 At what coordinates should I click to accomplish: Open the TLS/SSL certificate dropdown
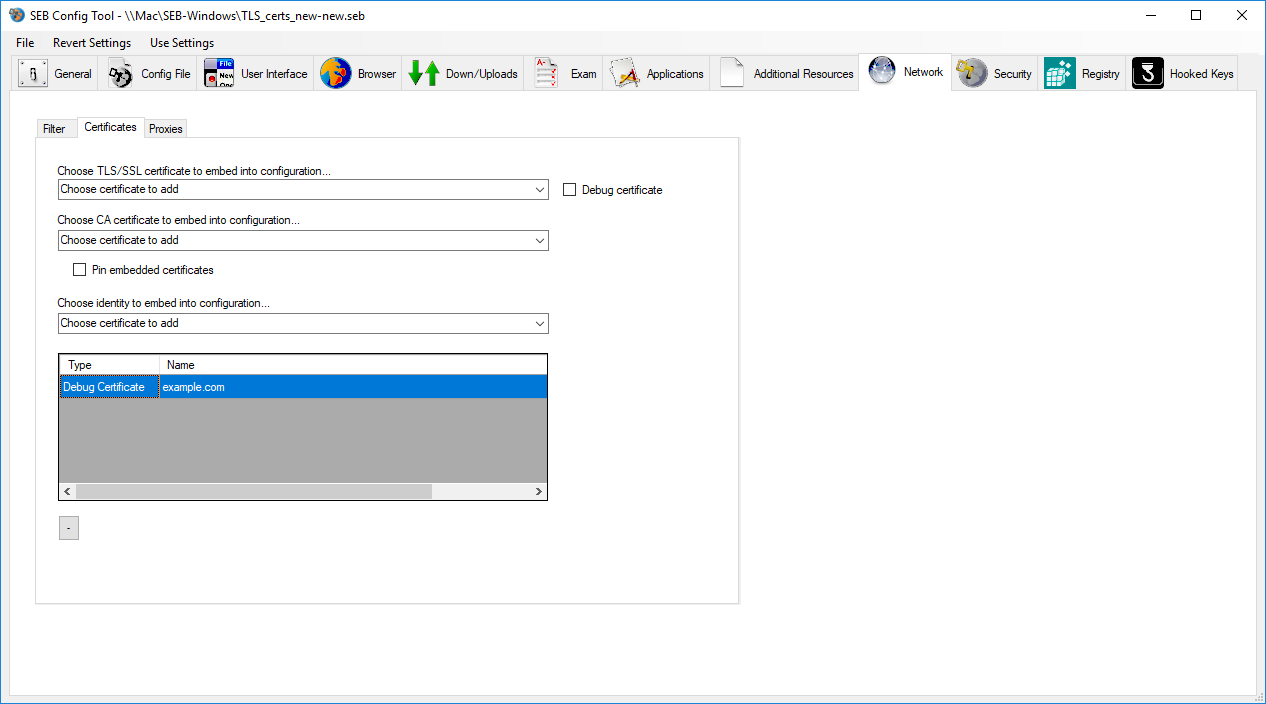303,189
